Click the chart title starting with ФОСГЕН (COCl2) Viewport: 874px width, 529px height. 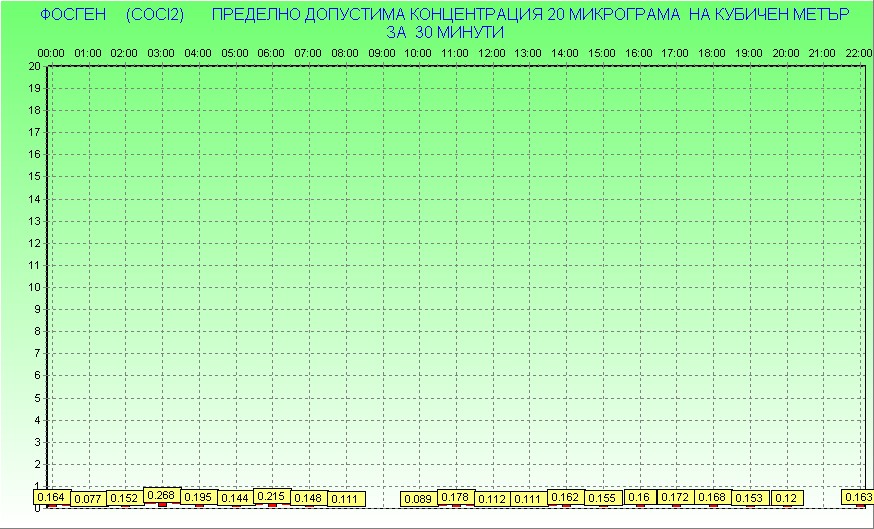(x=445, y=14)
